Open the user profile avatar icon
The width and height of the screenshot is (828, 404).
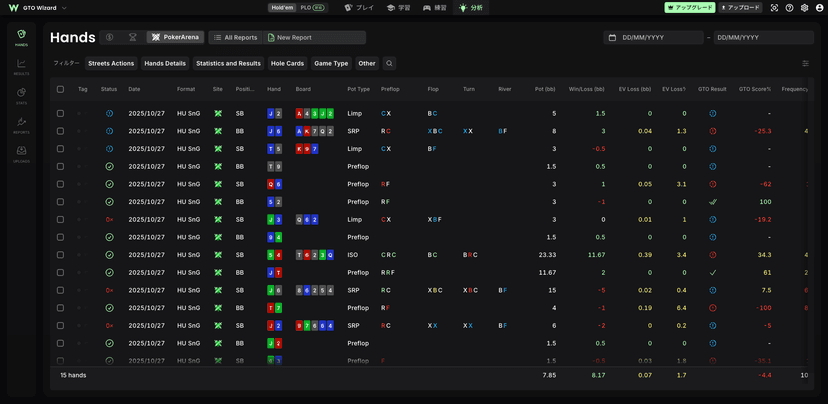[x=819, y=8]
